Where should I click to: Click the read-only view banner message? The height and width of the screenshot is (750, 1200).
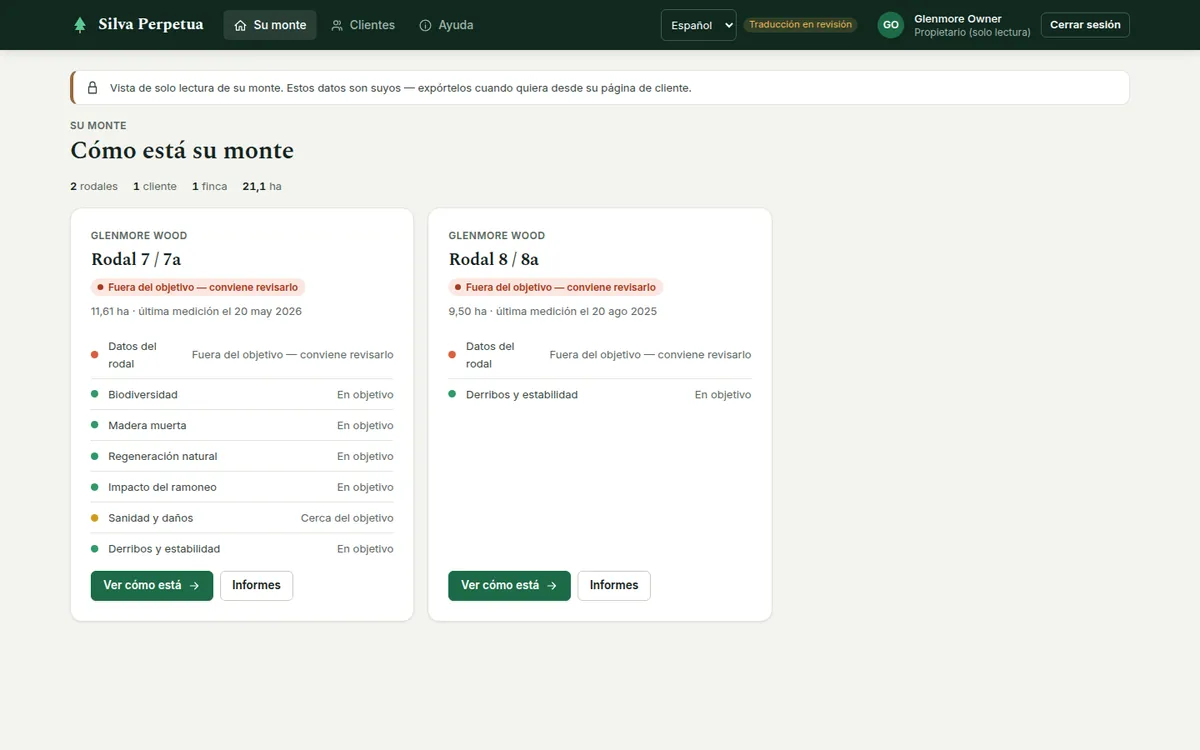click(x=400, y=88)
